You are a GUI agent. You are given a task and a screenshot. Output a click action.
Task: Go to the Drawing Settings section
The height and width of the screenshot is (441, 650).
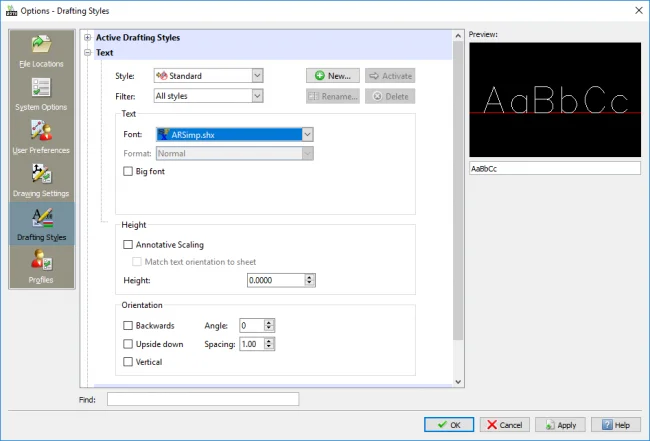[41, 178]
